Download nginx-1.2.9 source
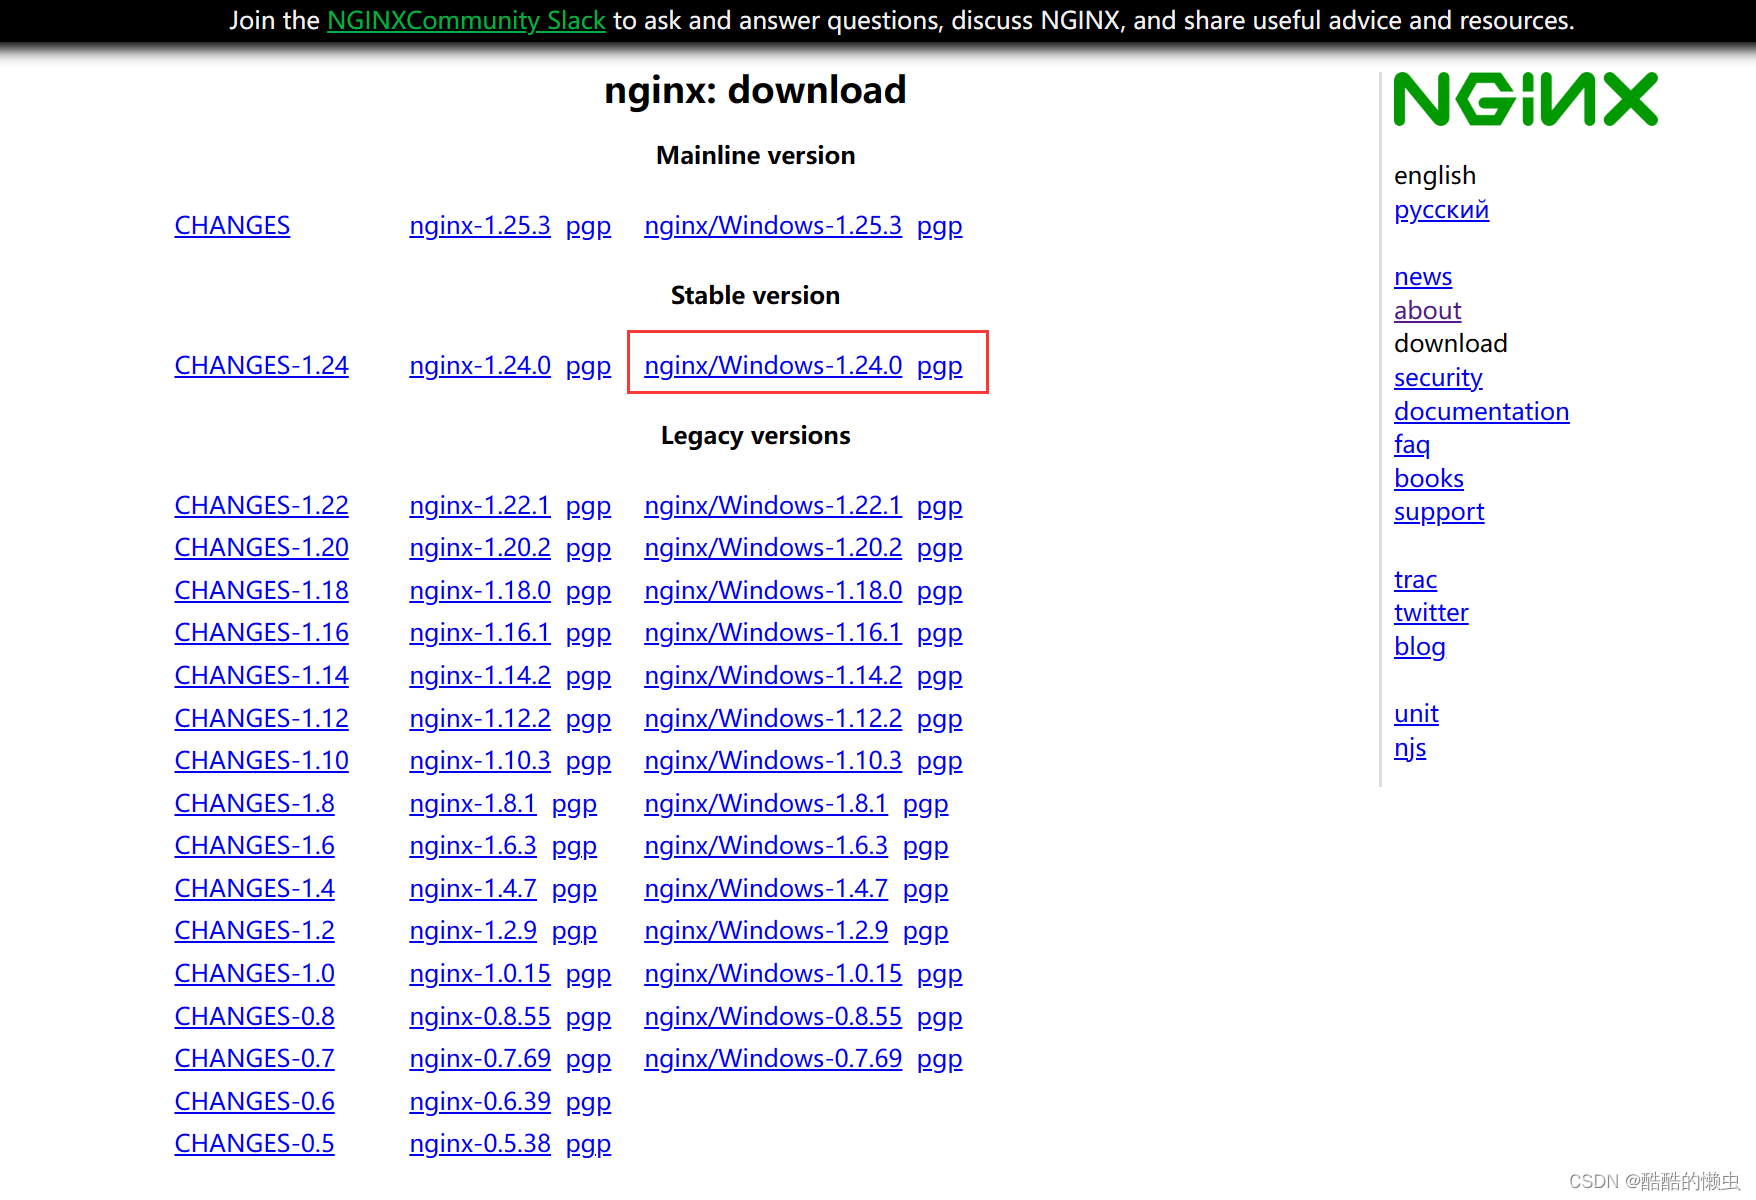This screenshot has height=1200, width=1756. click(x=473, y=931)
